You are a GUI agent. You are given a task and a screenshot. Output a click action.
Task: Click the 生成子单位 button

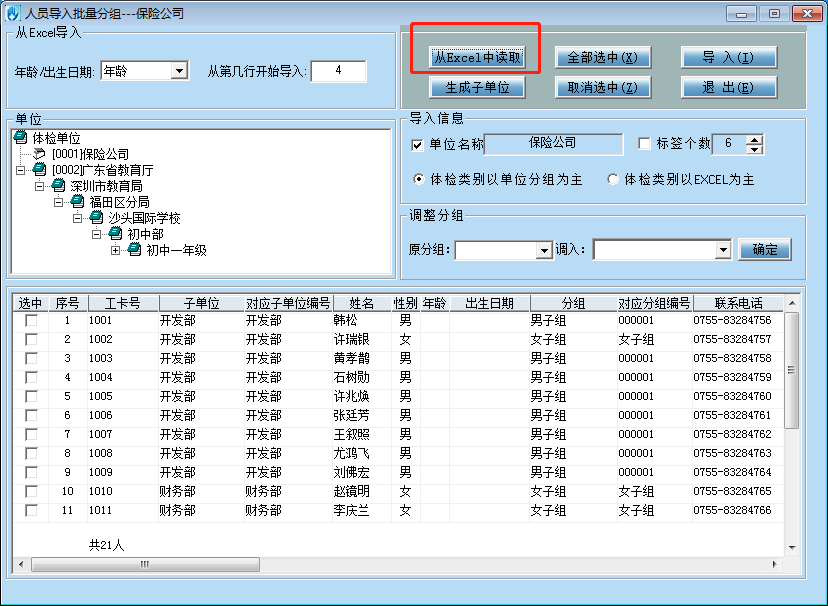point(477,87)
